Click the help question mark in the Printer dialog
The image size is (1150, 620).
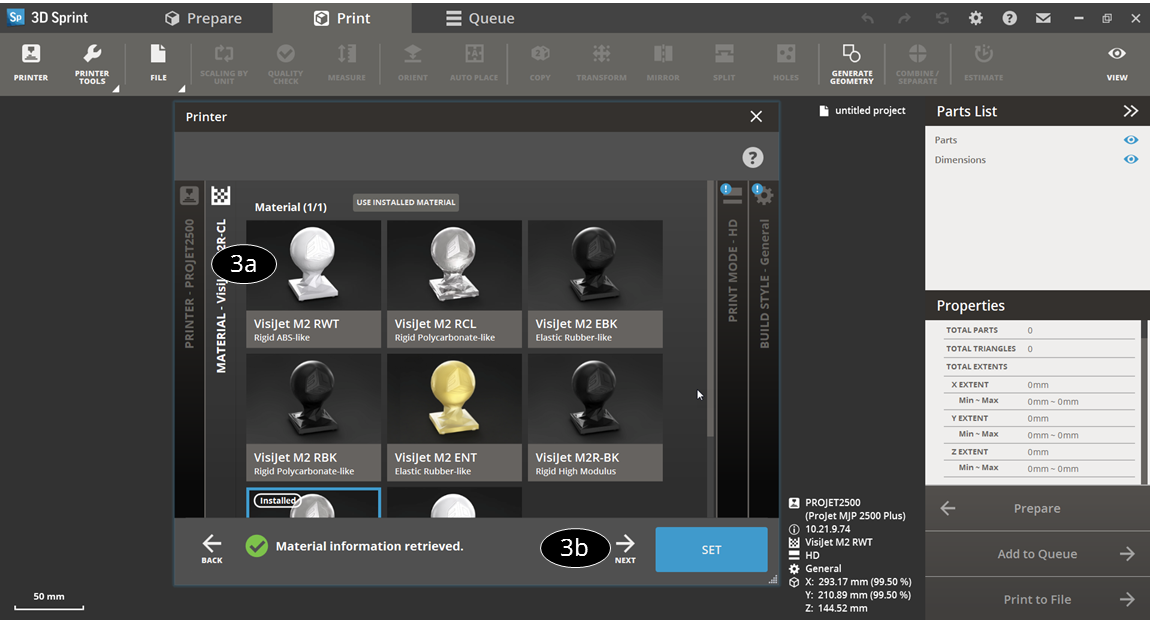pyautogui.click(x=752, y=157)
